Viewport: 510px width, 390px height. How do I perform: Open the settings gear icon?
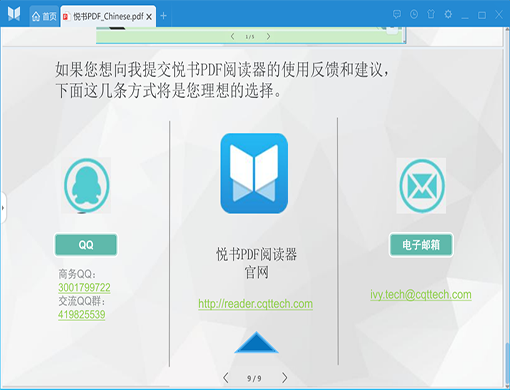click(448, 14)
